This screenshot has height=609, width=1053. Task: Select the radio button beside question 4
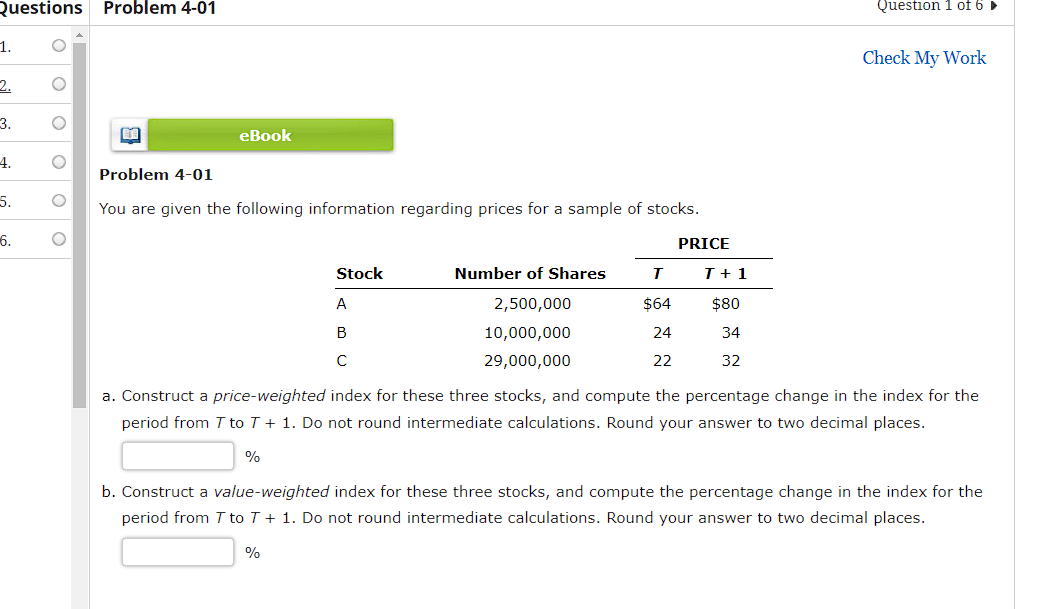click(58, 161)
